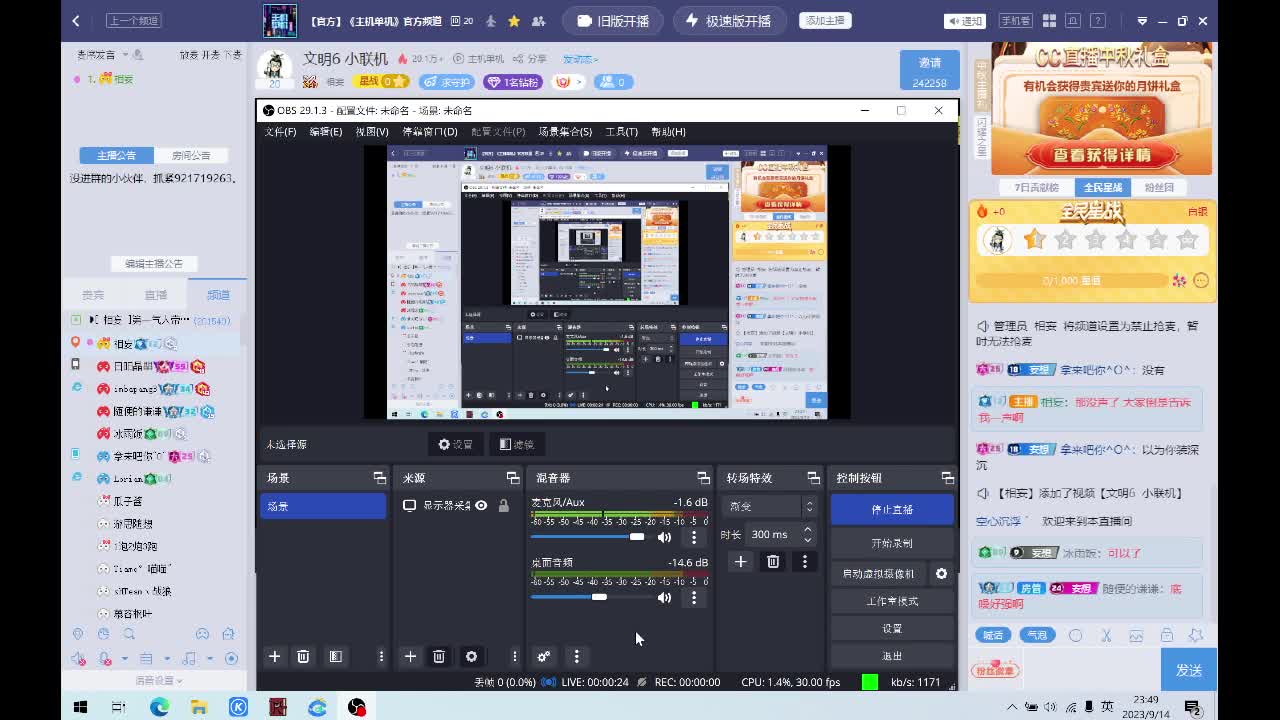Viewport: 1280px width, 720px height.
Task: Click 退出 exit button in OBS controls
Action: [x=892, y=656]
